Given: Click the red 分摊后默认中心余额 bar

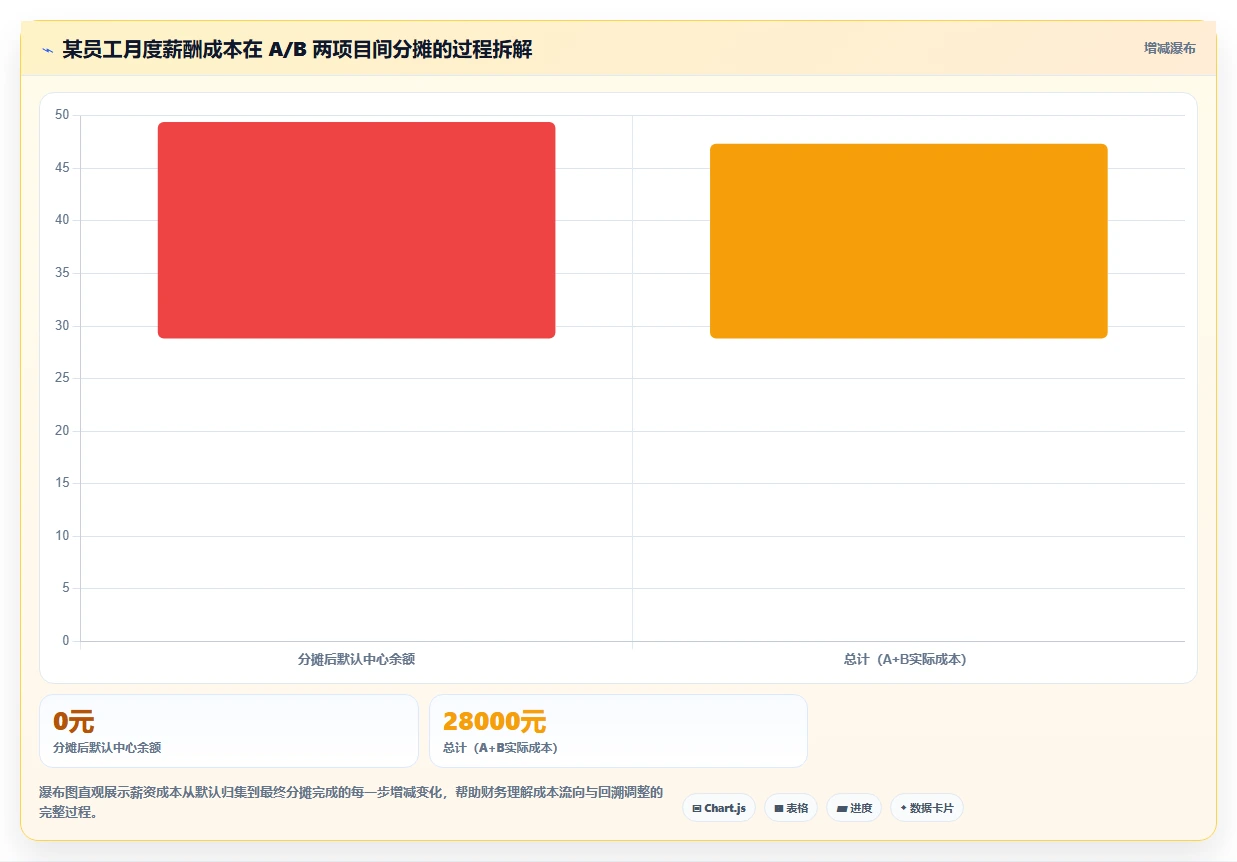Looking at the screenshot, I should click(x=356, y=230).
